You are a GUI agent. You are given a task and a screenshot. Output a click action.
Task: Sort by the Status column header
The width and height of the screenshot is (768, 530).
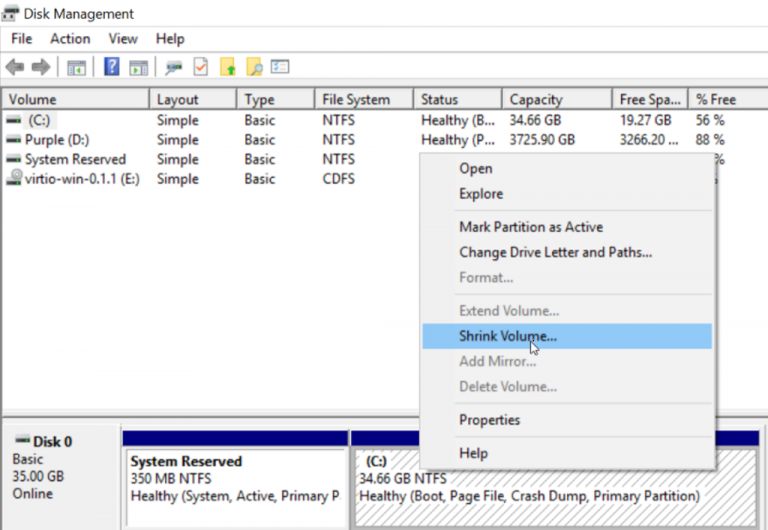pos(458,99)
